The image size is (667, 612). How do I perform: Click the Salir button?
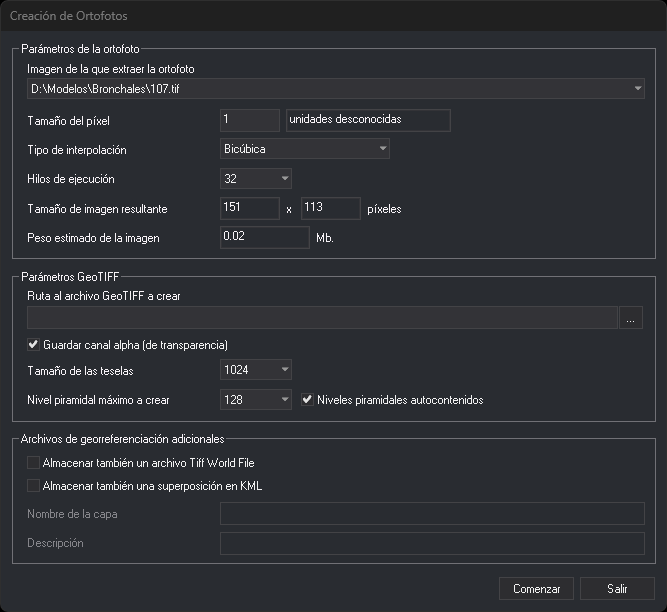617,589
